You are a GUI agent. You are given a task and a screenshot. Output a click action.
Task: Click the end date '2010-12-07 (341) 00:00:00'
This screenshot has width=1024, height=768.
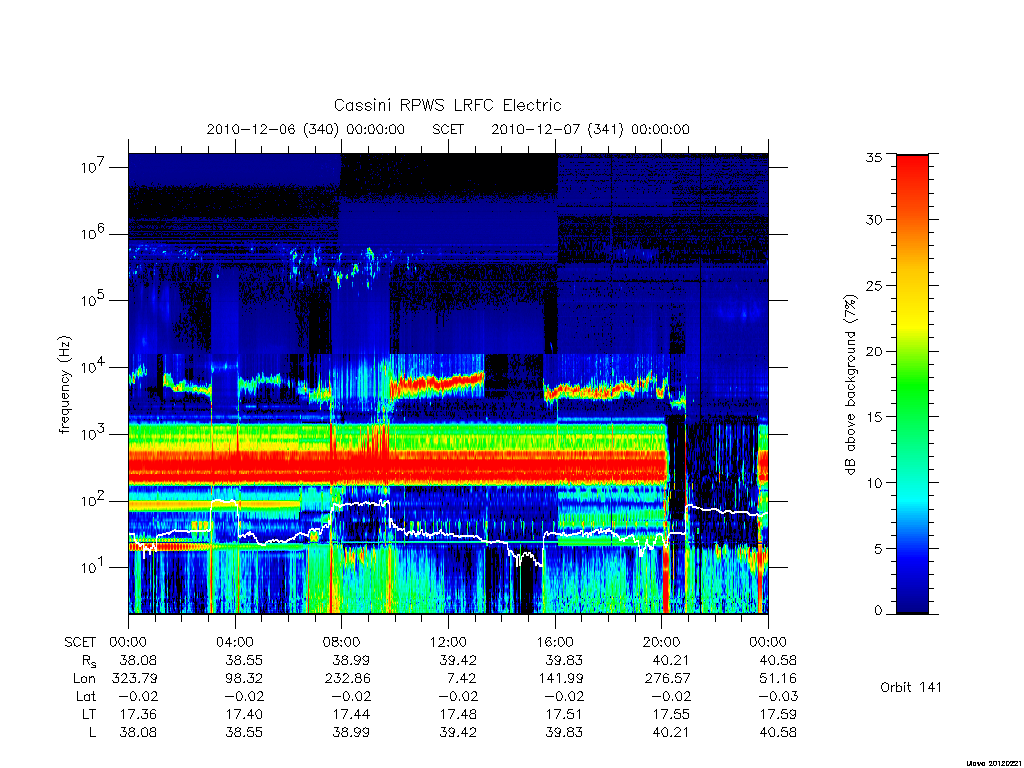click(x=590, y=129)
